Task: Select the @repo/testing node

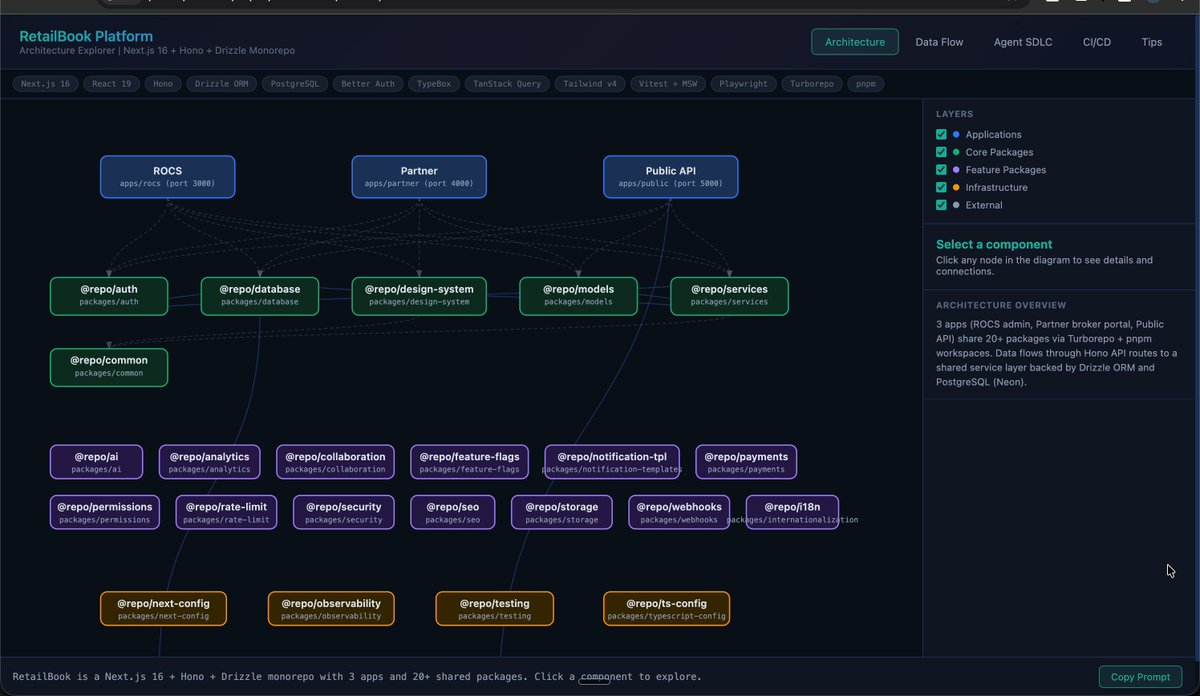Action: [x=494, y=608]
